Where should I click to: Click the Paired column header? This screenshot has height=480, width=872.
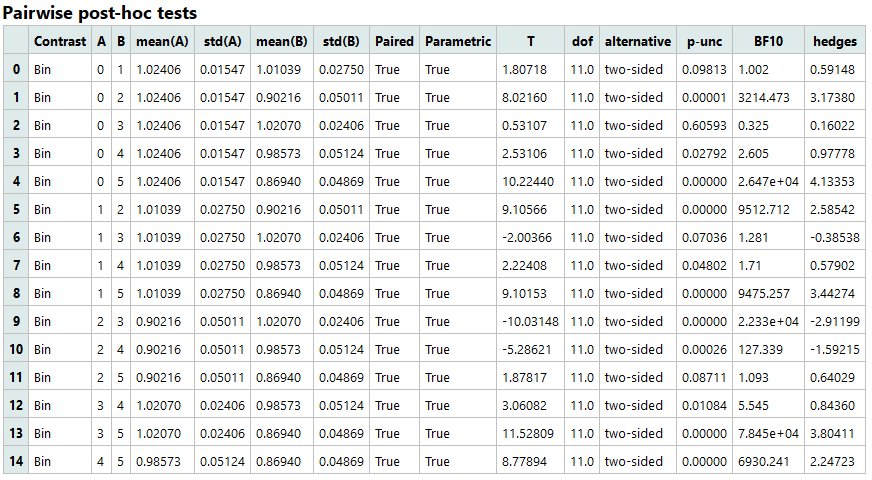tap(394, 42)
